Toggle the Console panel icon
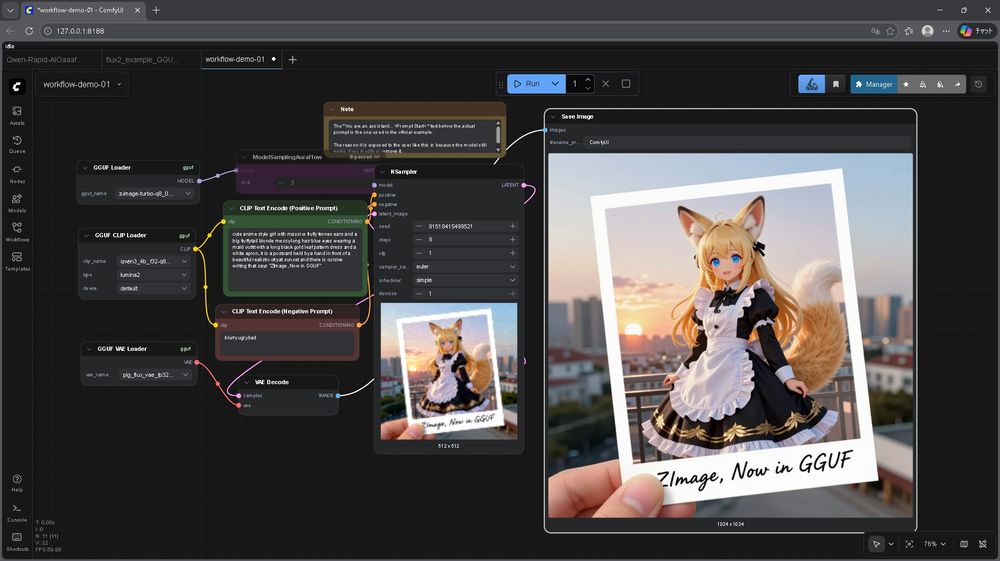Image resolution: width=1000 pixels, height=561 pixels. [x=17, y=512]
